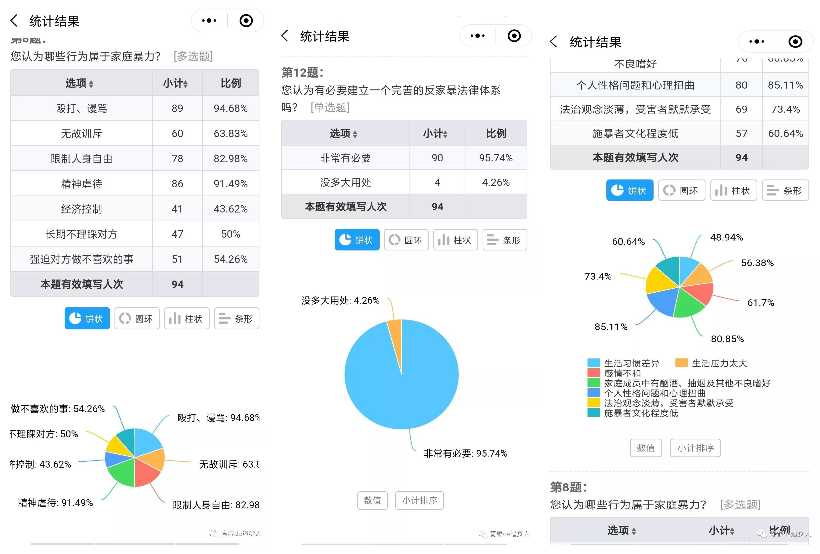Image resolution: width=820 pixels, height=554 pixels.
Task: Sort by 选项 column in left panel table
Action: click(80, 83)
